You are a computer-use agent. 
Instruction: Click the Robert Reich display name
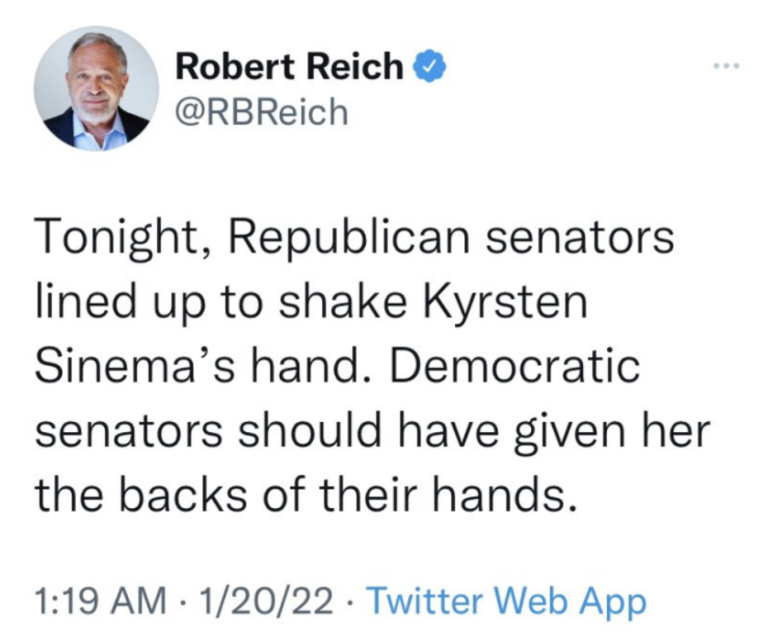[x=290, y=67]
